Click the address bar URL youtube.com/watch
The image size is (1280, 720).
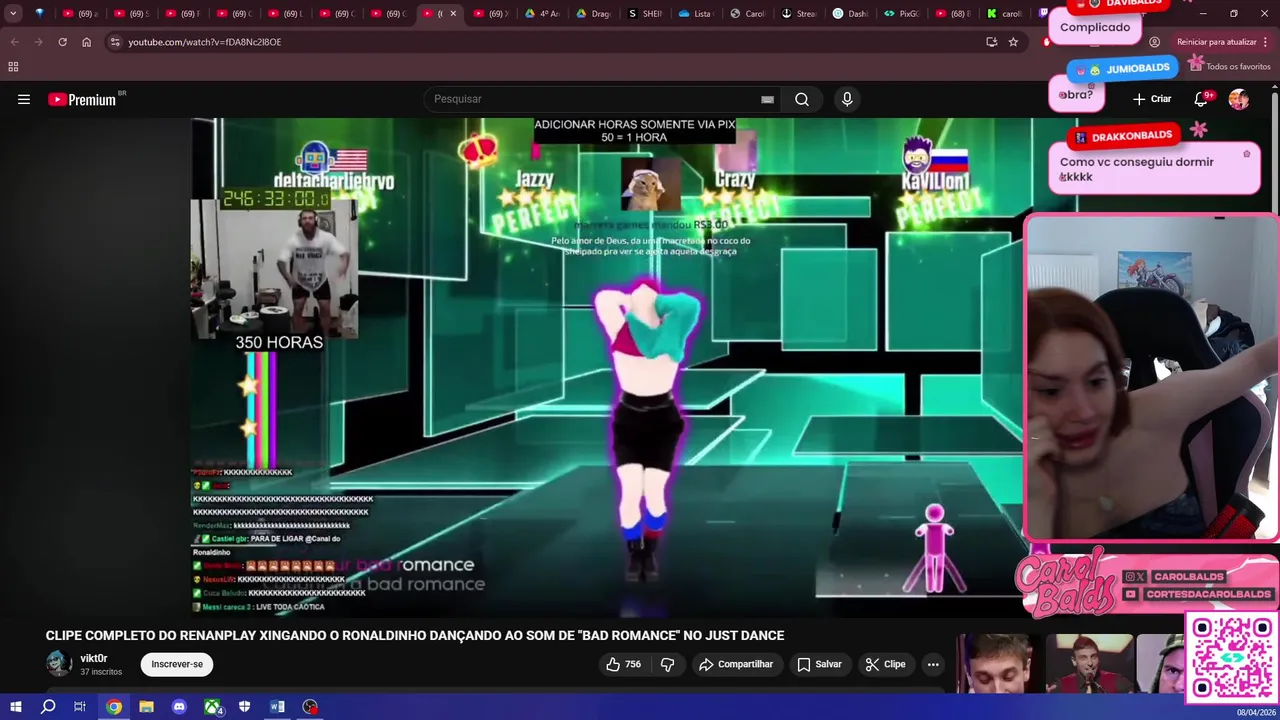coord(205,42)
